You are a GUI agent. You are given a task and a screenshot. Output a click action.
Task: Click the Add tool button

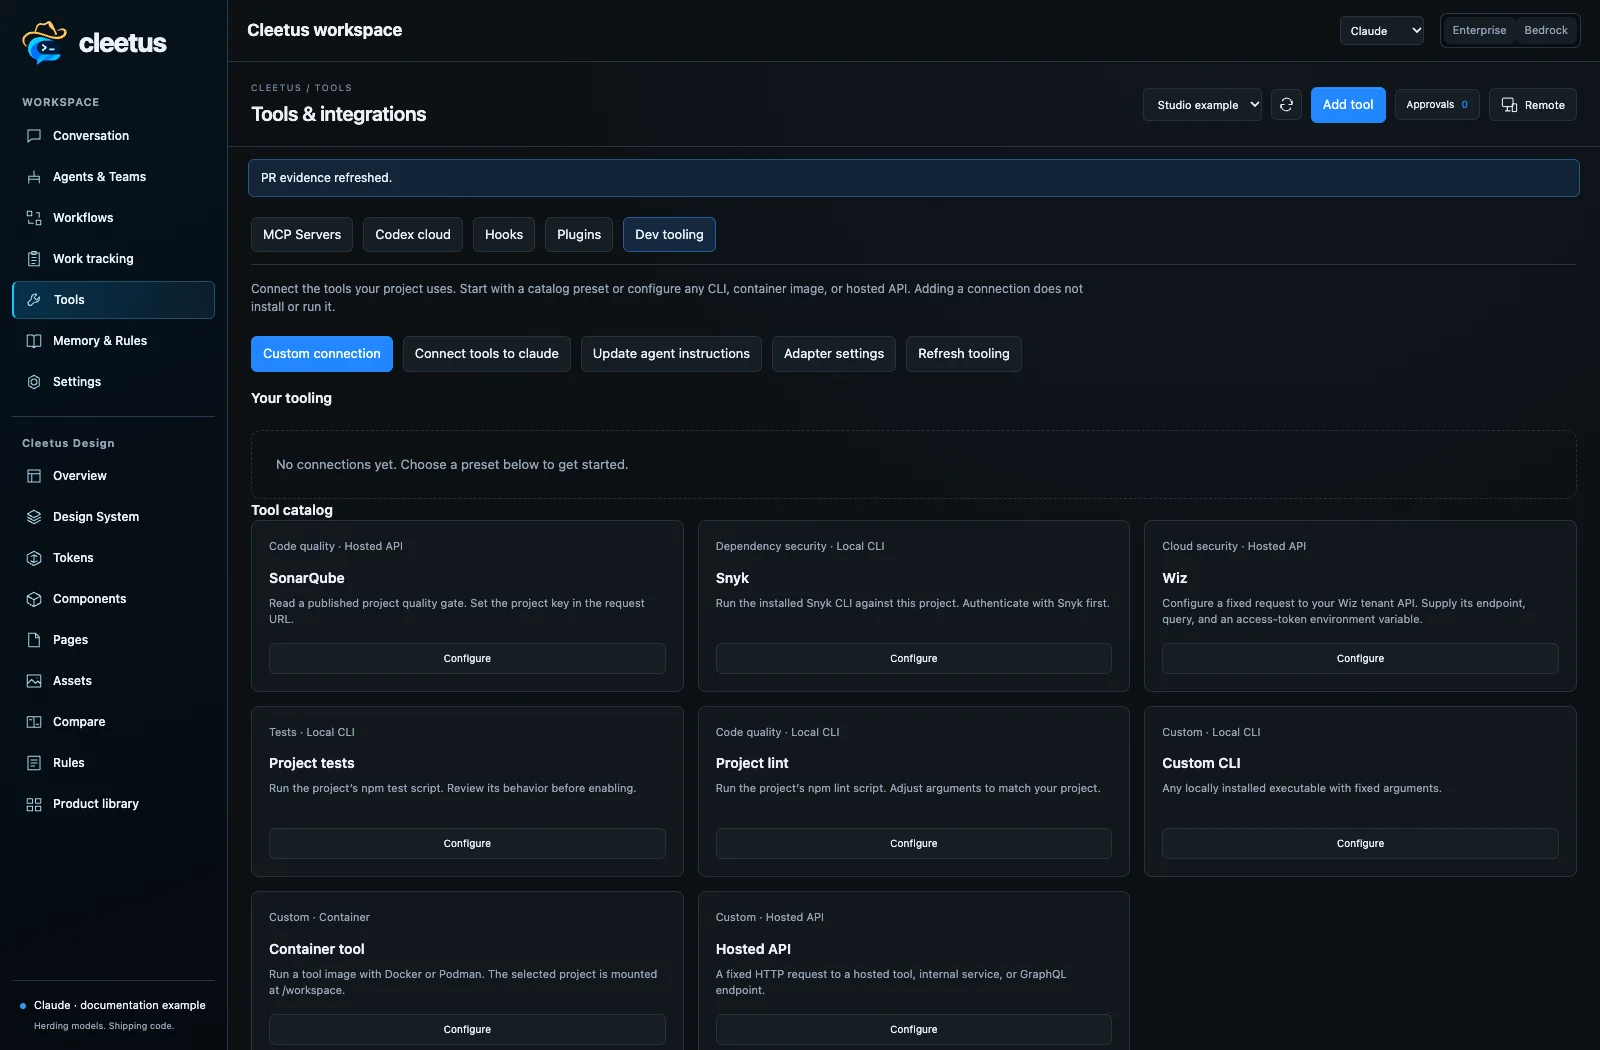click(x=1348, y=105)
